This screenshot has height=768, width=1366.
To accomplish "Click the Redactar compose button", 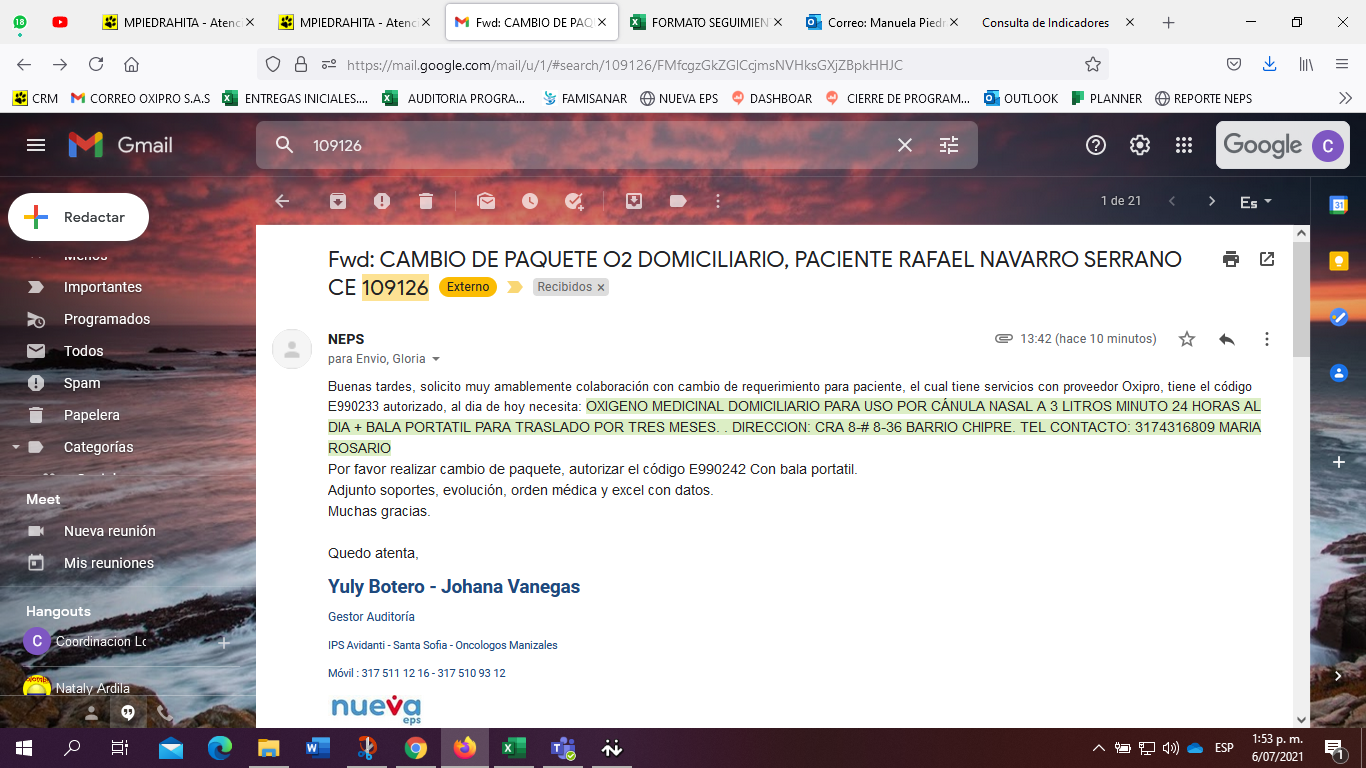I will click(x=78, y=217).
